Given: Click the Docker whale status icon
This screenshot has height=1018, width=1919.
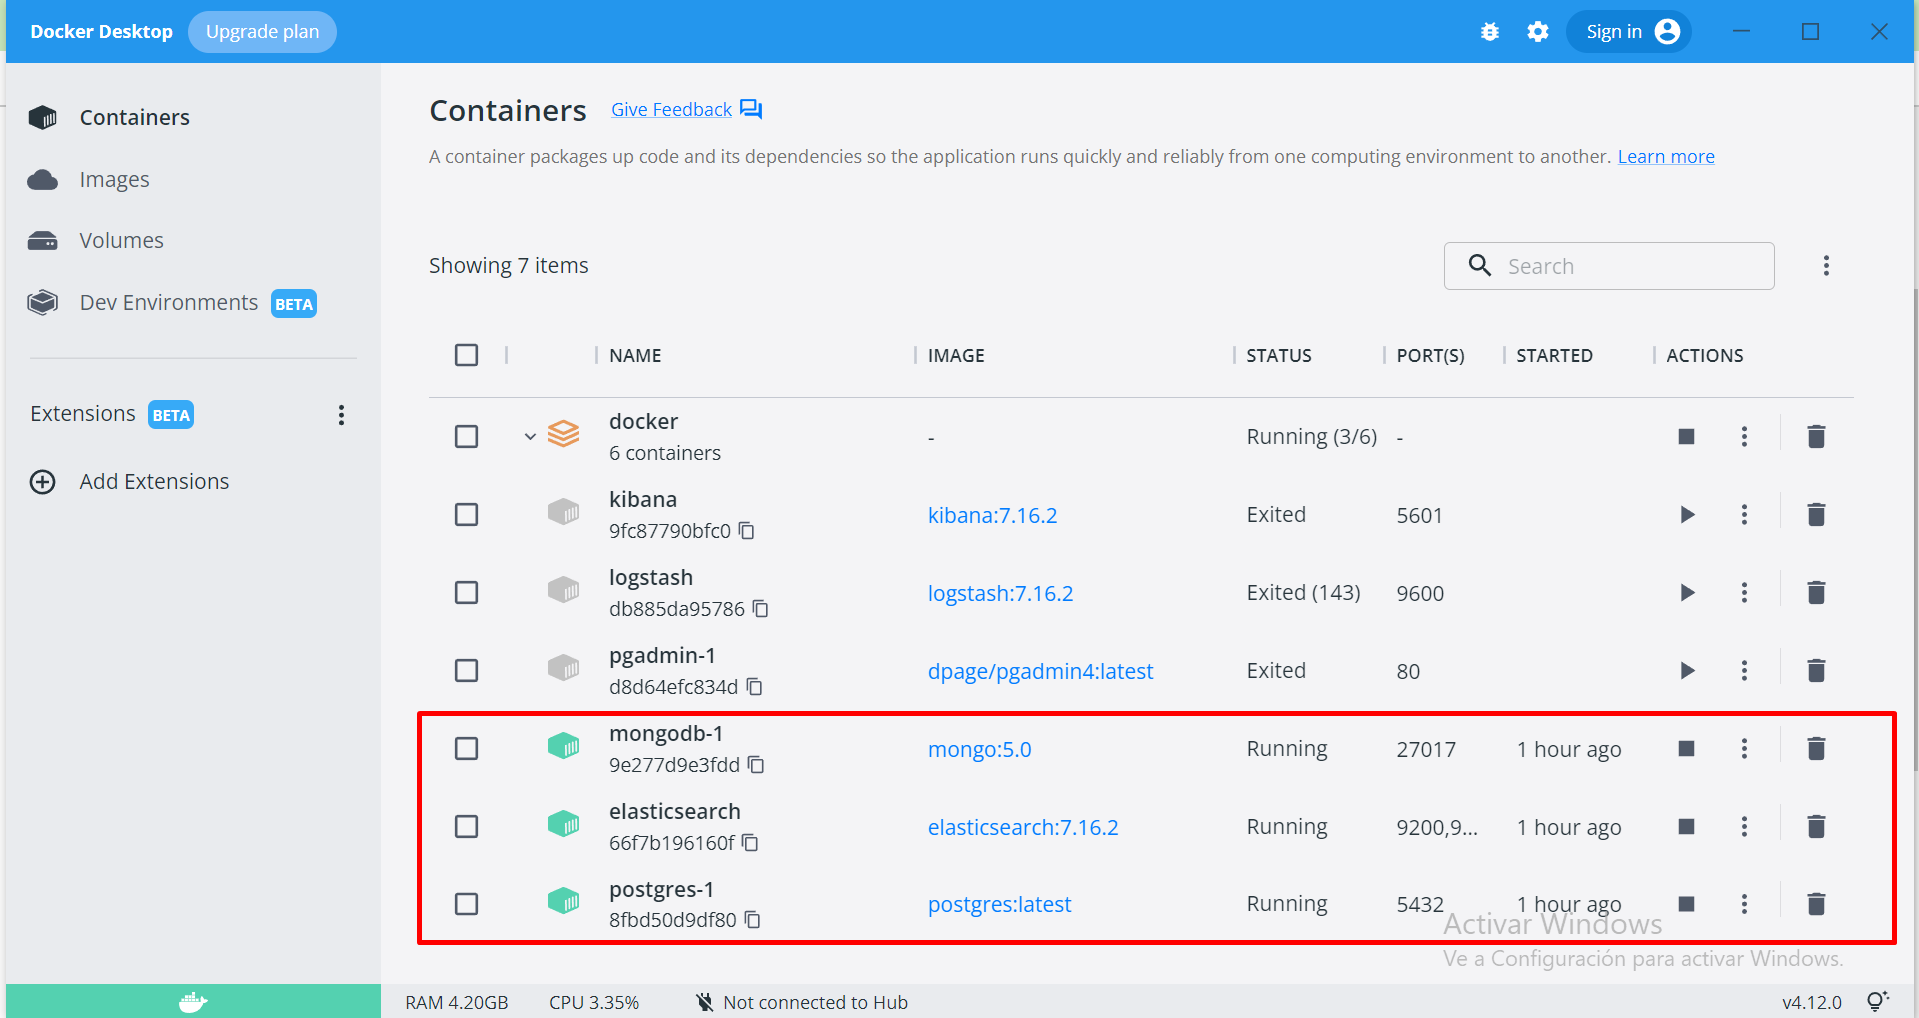Looking at the screenshot, I should click(193, 1001).
